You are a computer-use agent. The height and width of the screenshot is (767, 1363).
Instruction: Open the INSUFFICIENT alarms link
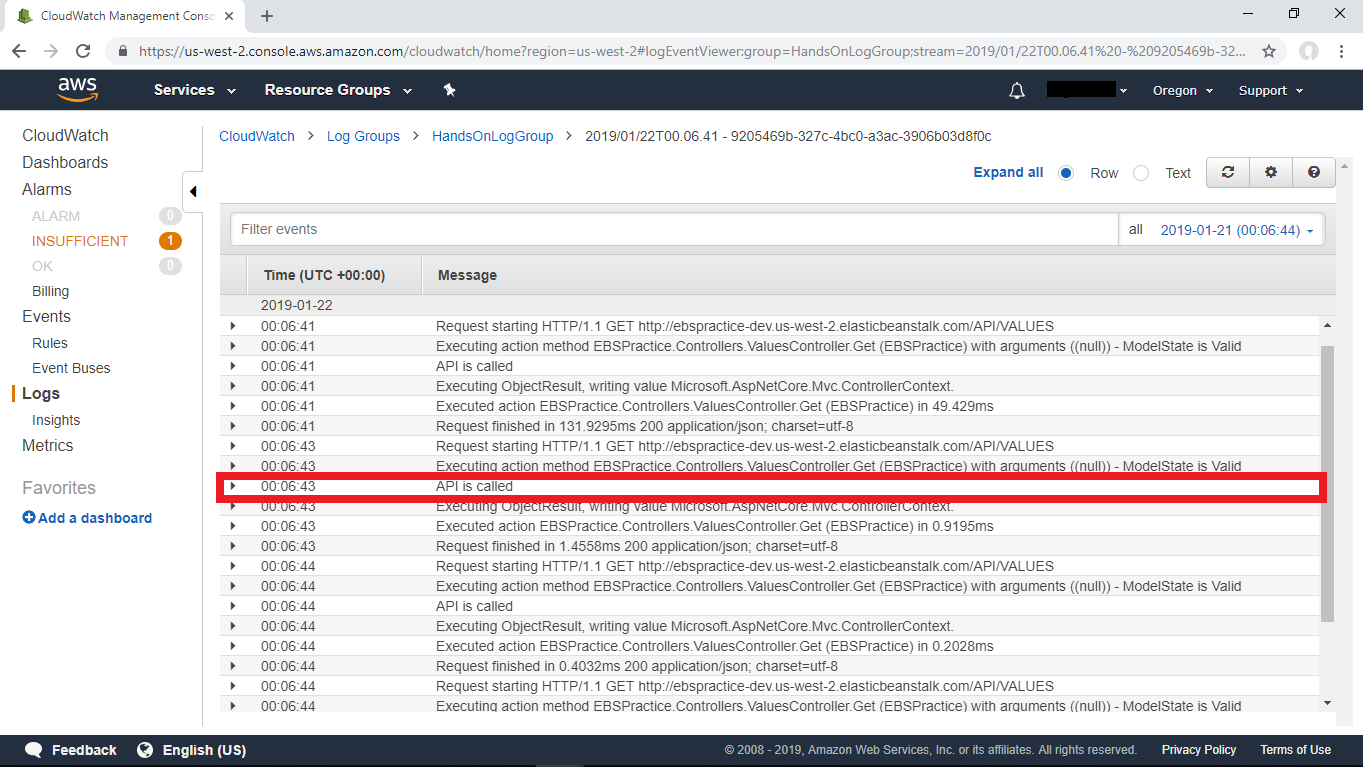click(x=79, y=240)
